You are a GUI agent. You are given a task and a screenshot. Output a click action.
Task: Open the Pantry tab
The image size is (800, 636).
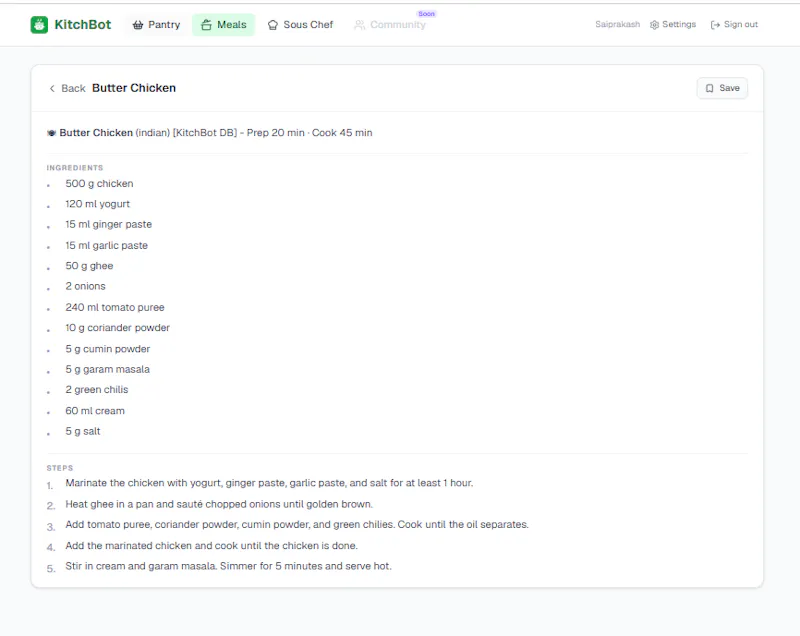pos(156,24)
